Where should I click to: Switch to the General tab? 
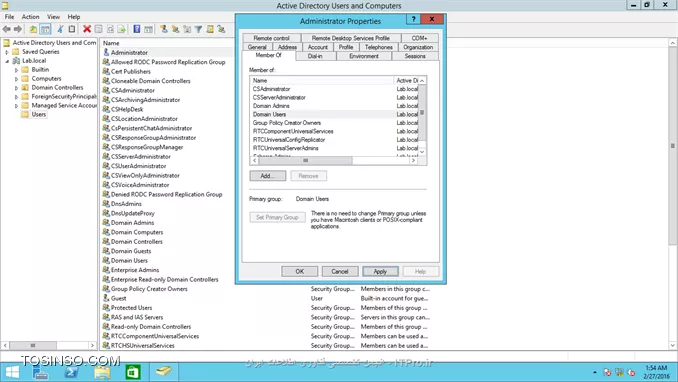coord(257,47)
